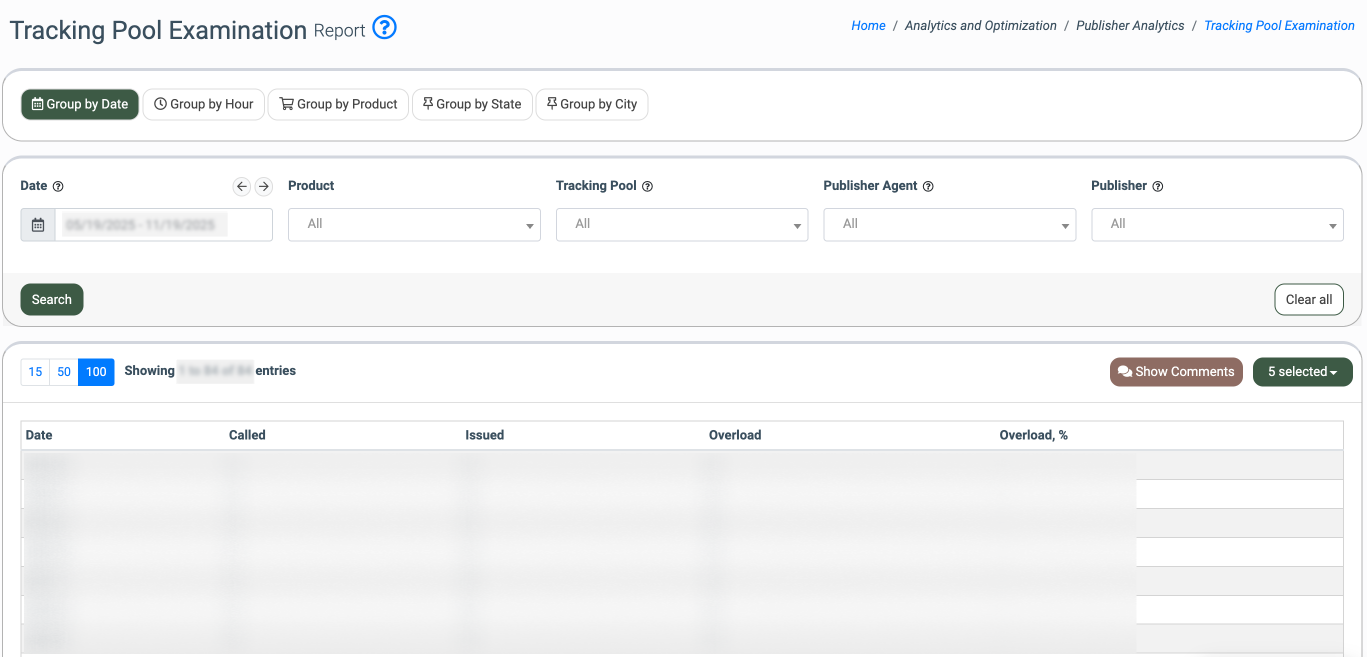Click the calendar icon beside date field
The height and width of the screenshot is (657, 1367).
pos(38,225)
